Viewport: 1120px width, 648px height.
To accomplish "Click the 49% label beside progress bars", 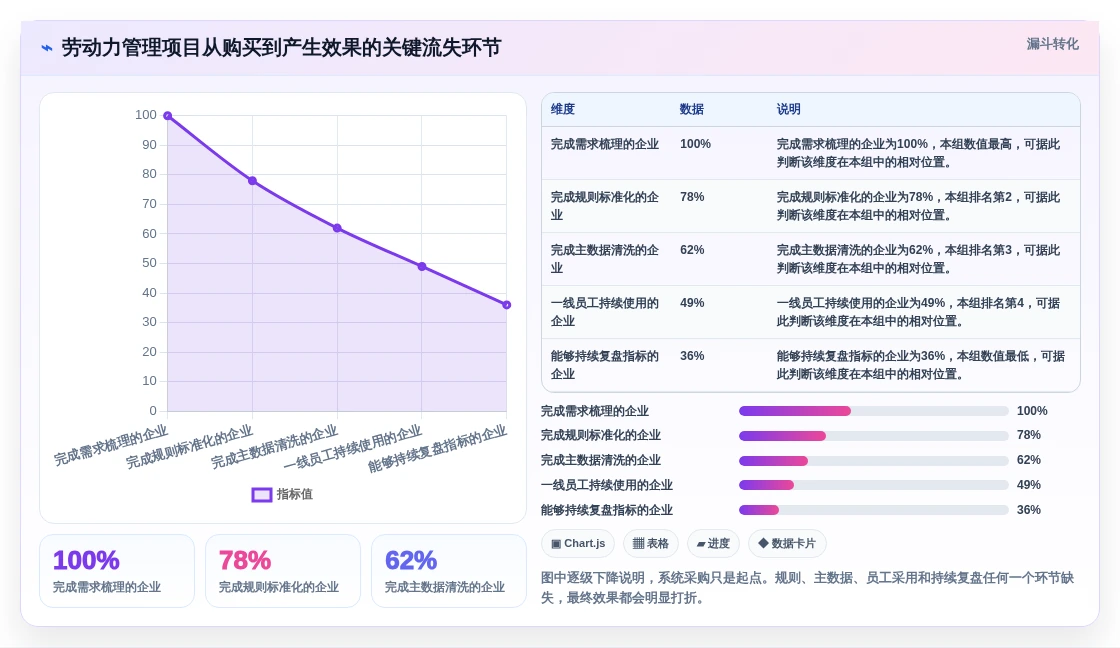I will click(1029, 485).
